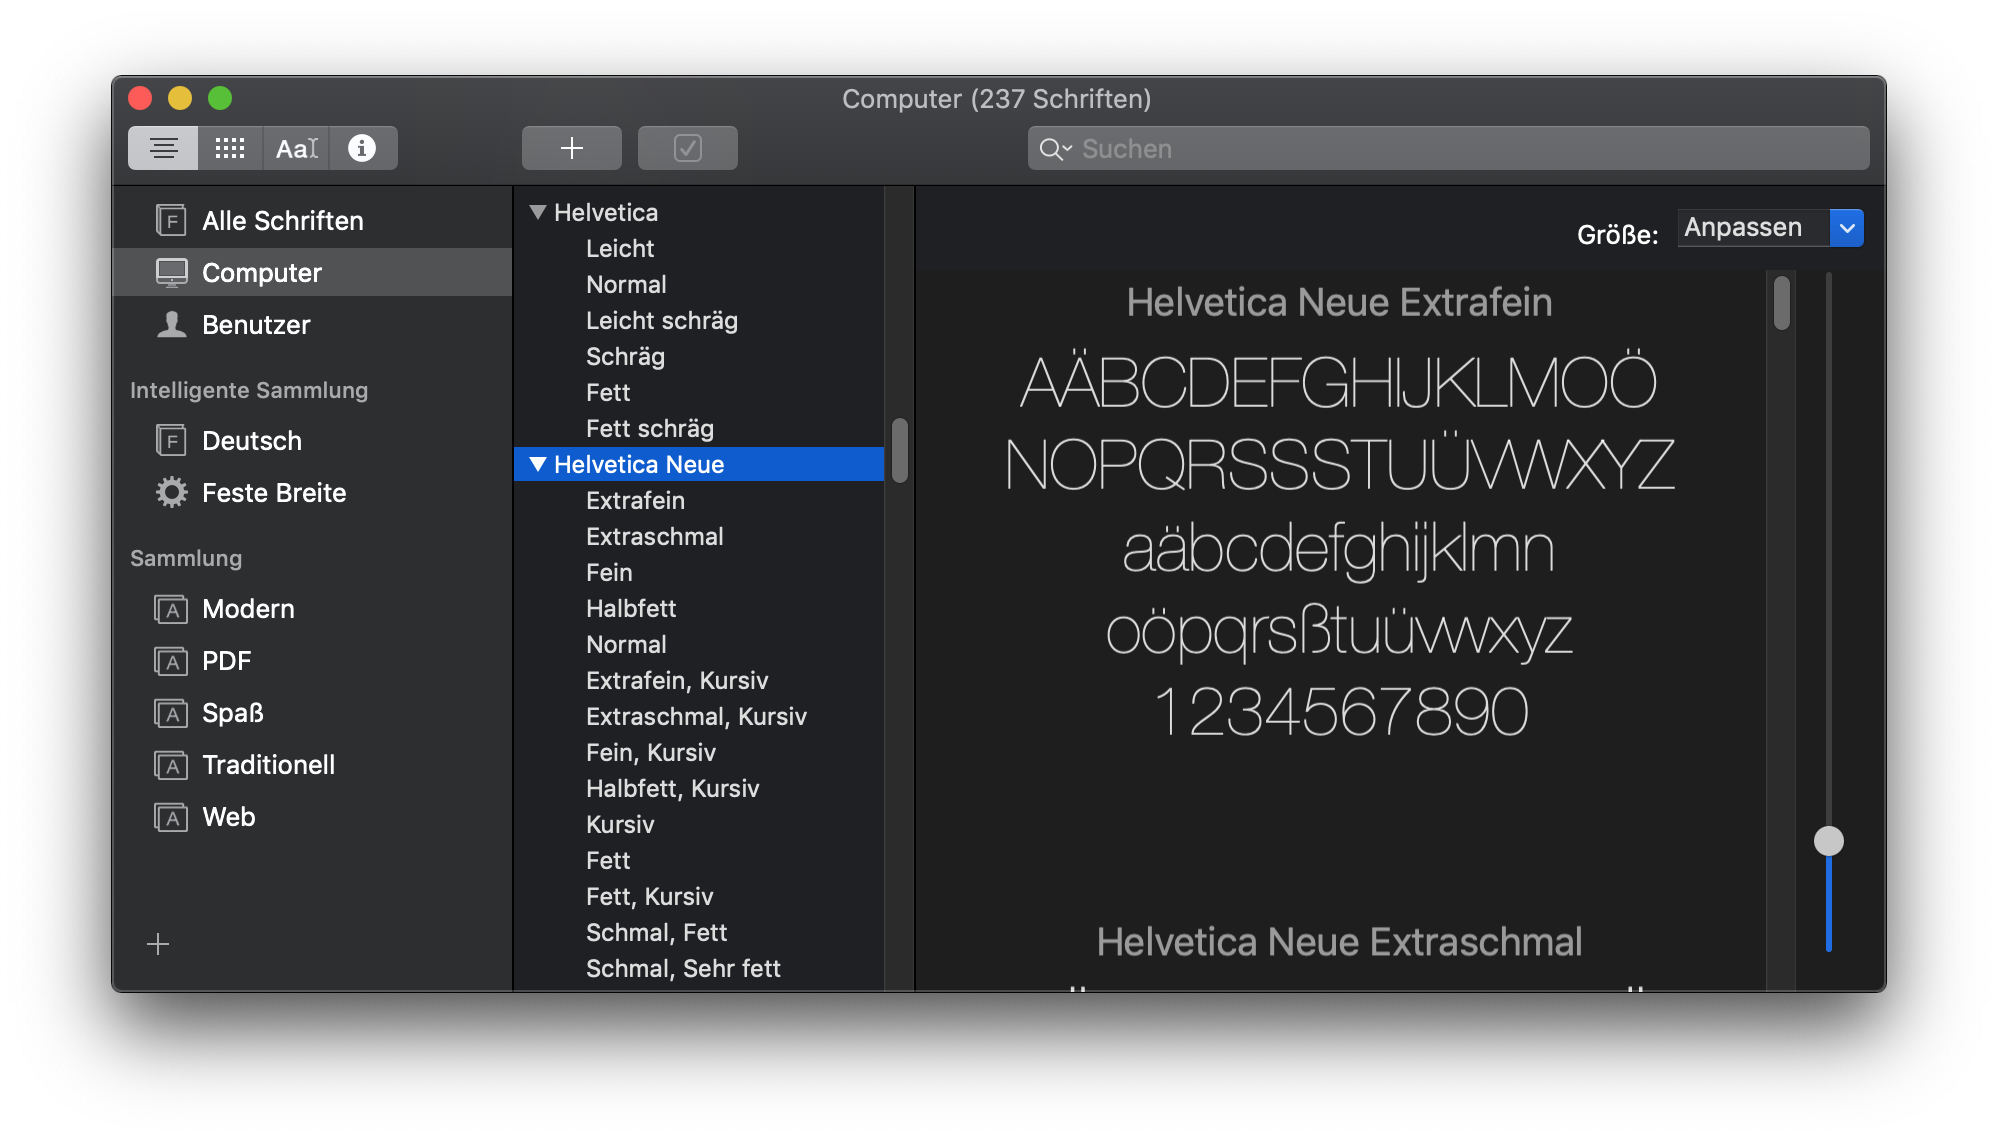Select Deutsch from intelligent collection
The width and height of the screenshot is (1998, 1140).
(x=254, y=442)
